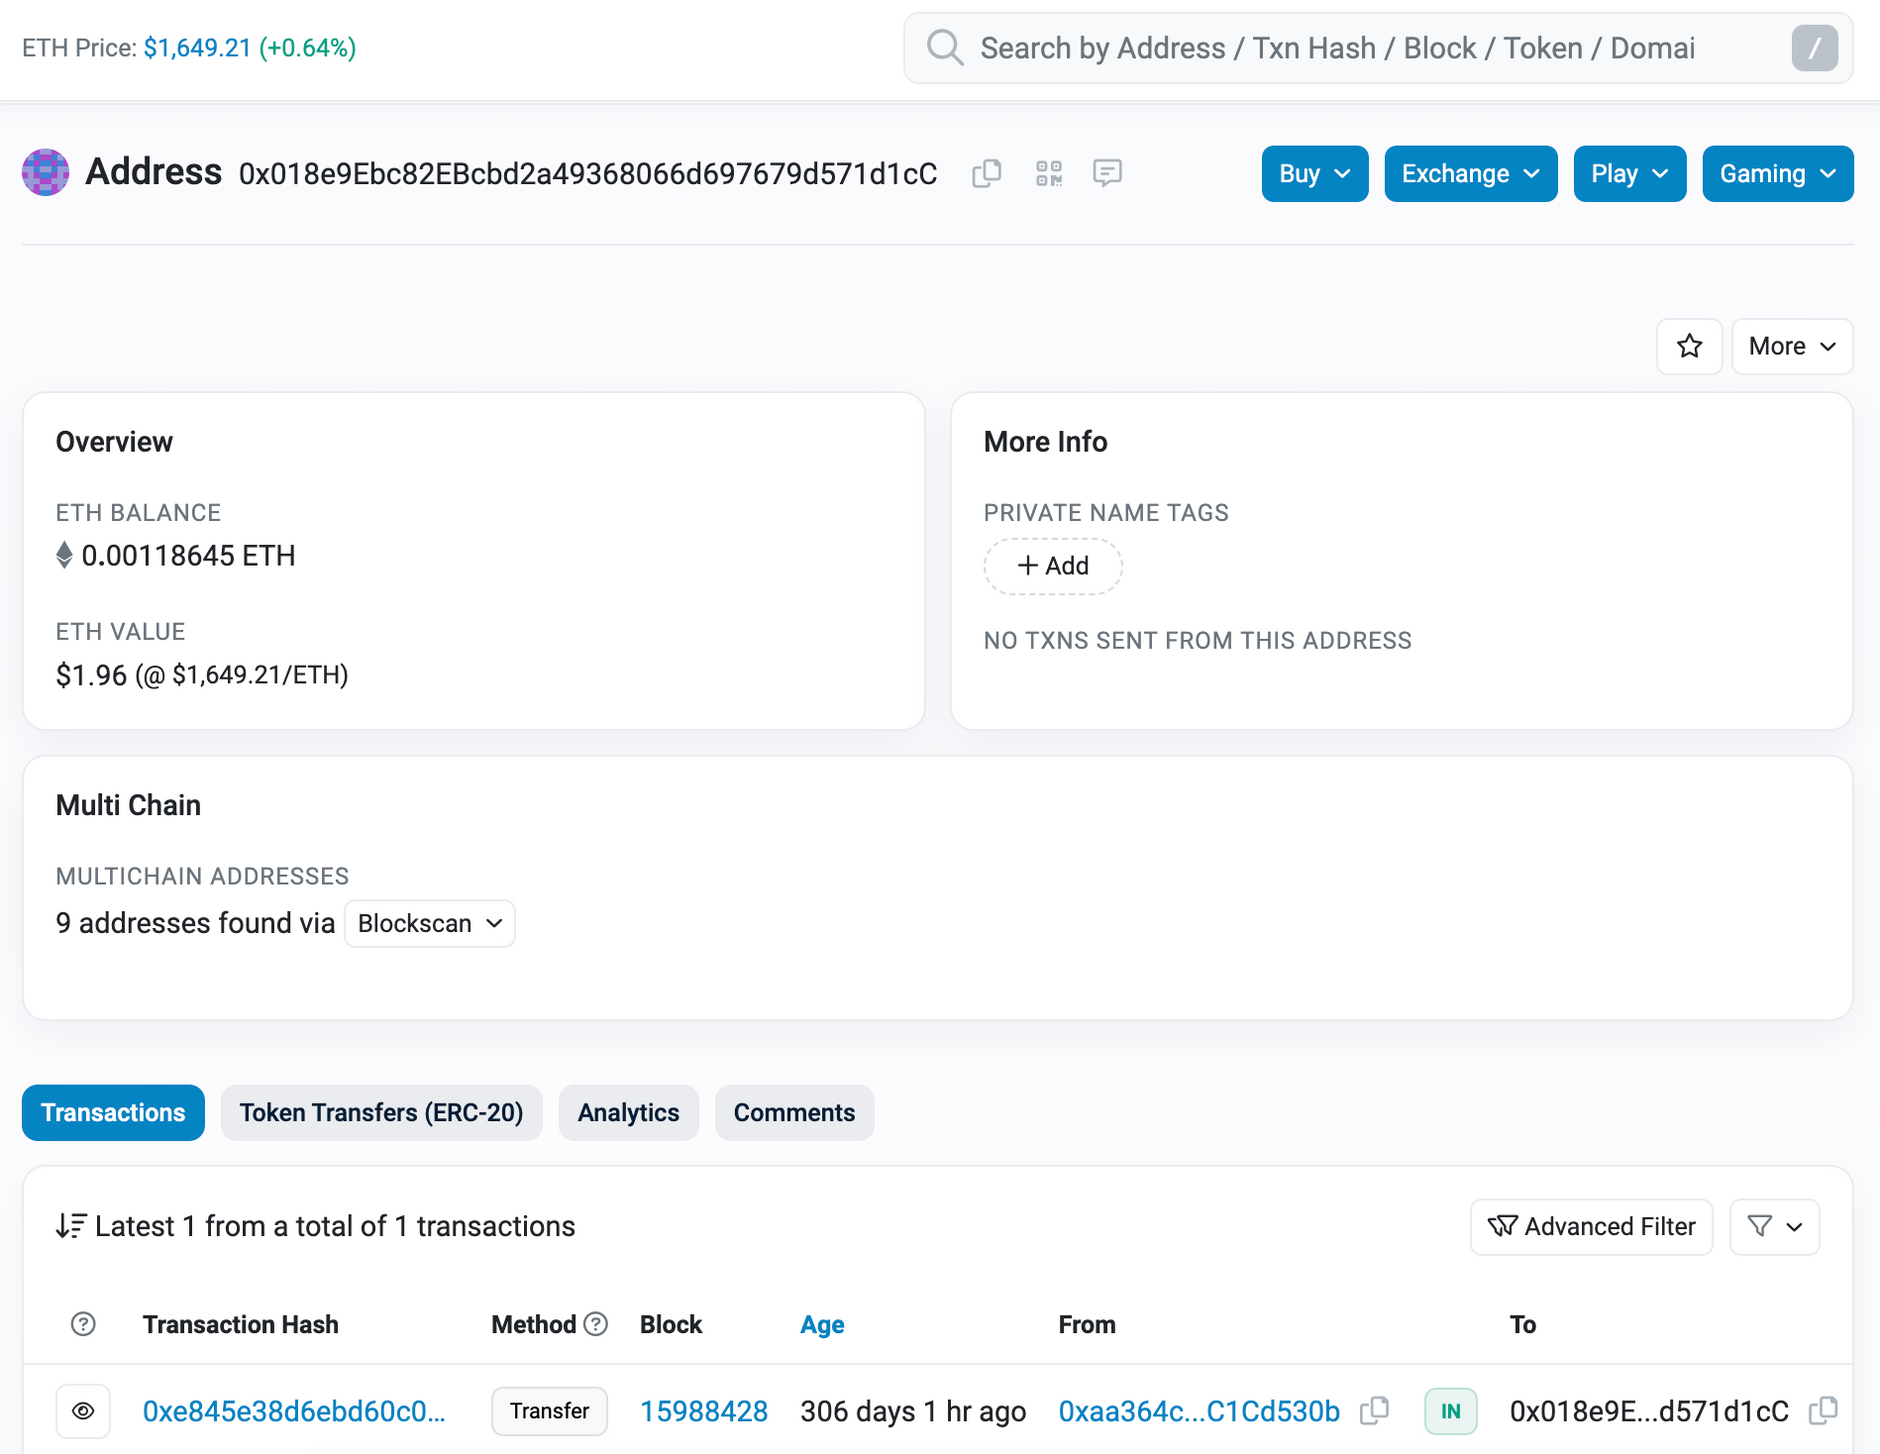Open the filter dropdown beside Advanced Filter
1880x1454 pixels.
click(1774, 1227)
